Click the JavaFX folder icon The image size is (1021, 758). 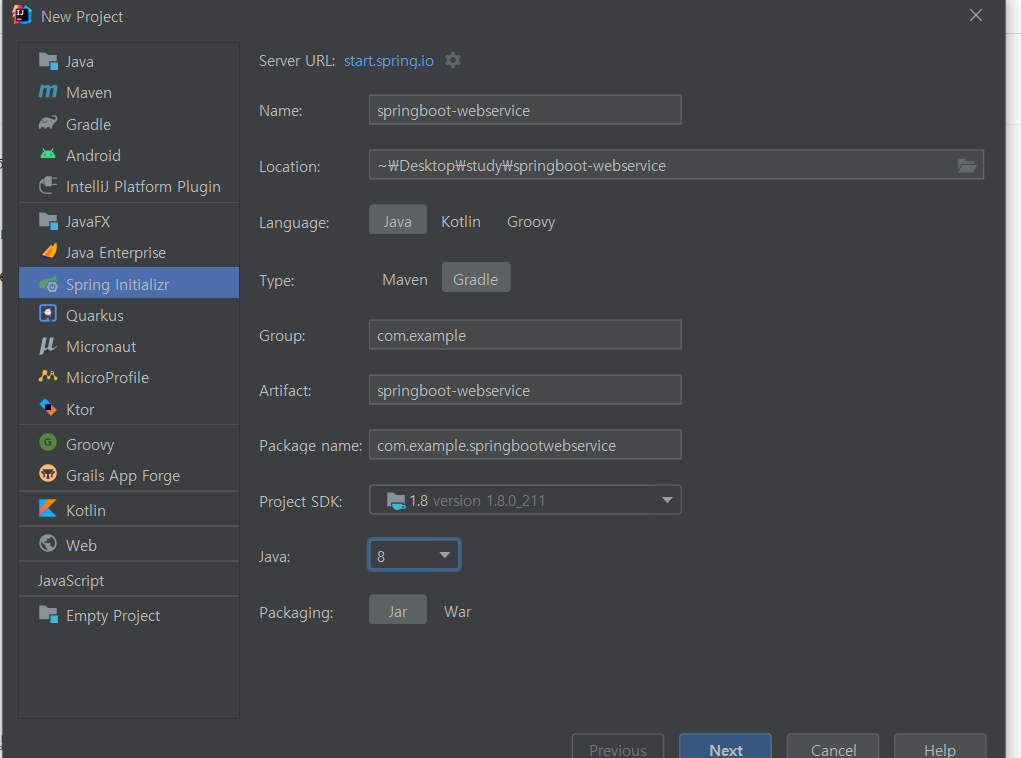point(48,221)
